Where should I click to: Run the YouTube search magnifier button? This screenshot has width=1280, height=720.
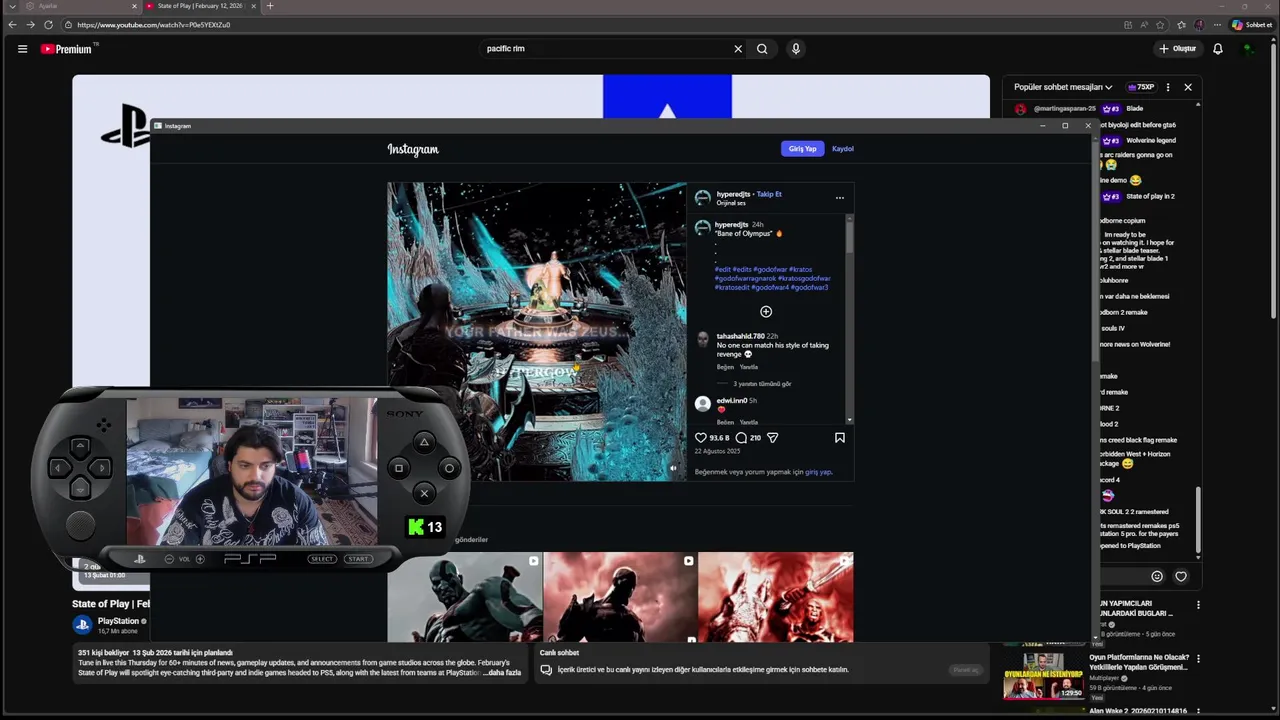click(x=762, y=48)
